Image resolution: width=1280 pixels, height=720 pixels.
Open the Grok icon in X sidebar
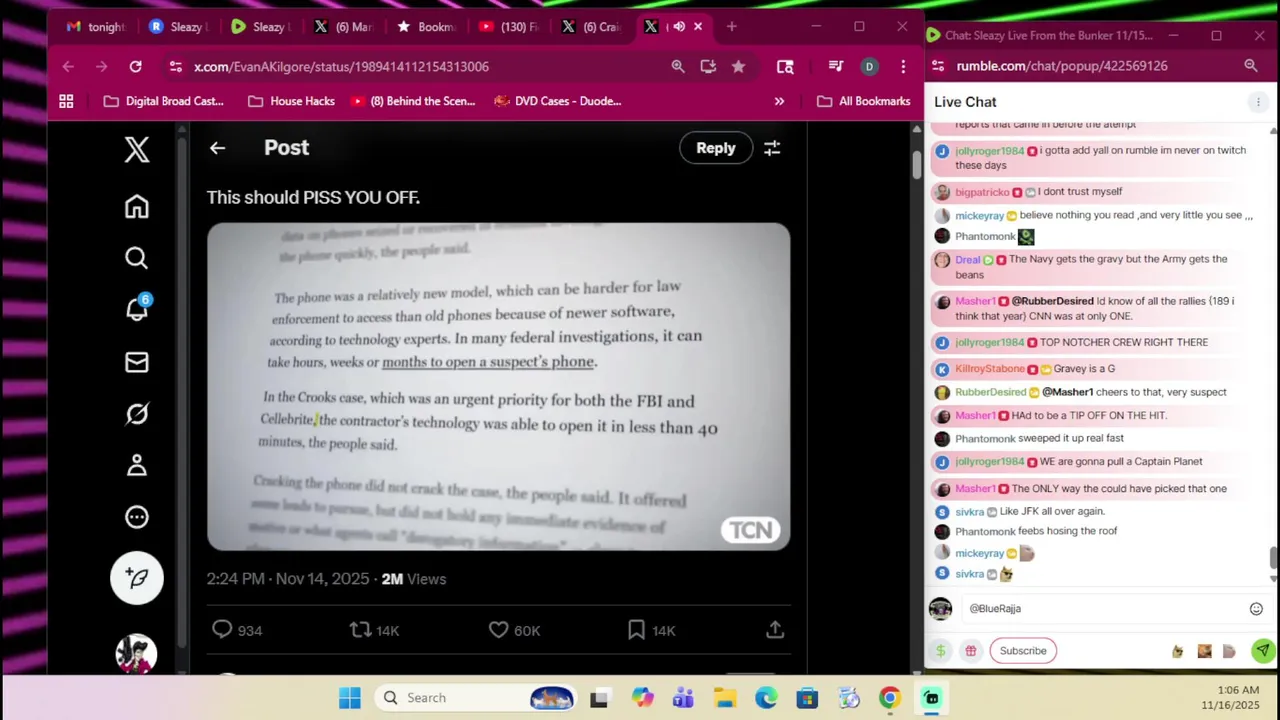[x=137, y=413]
